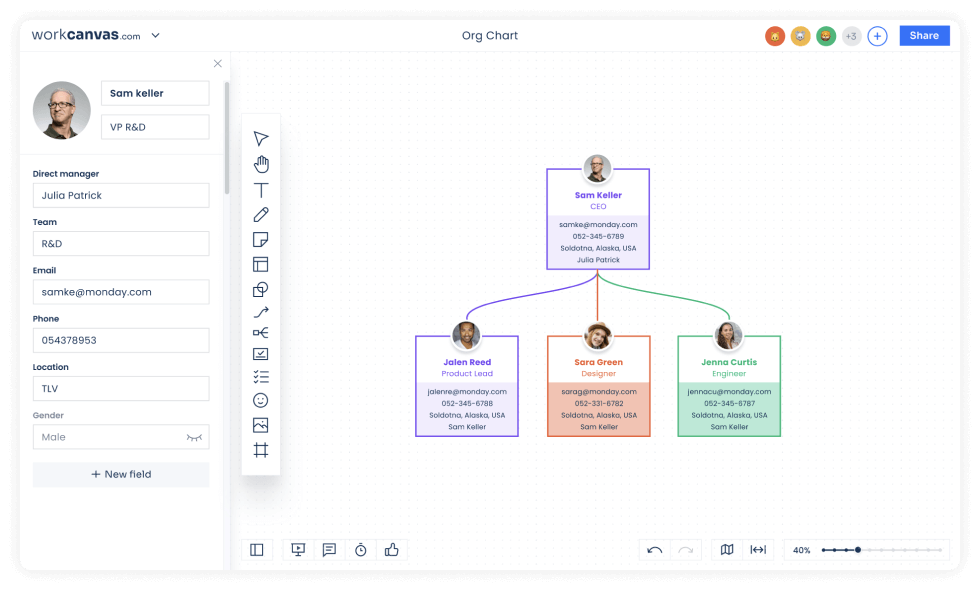Edit the Phone field 054378953
The image size is (980, 590).
pos(121,341)
